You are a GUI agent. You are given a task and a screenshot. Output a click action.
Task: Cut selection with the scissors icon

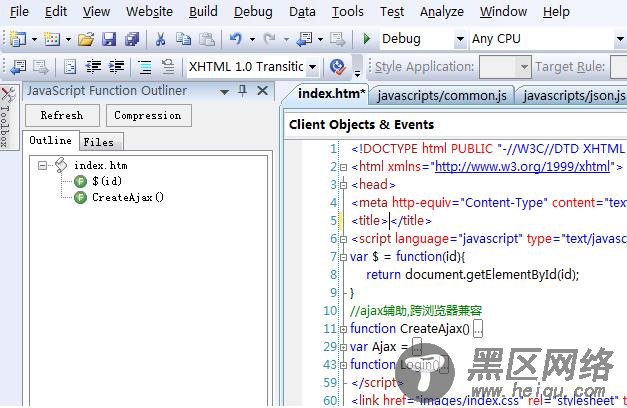(x=160, y=39)
